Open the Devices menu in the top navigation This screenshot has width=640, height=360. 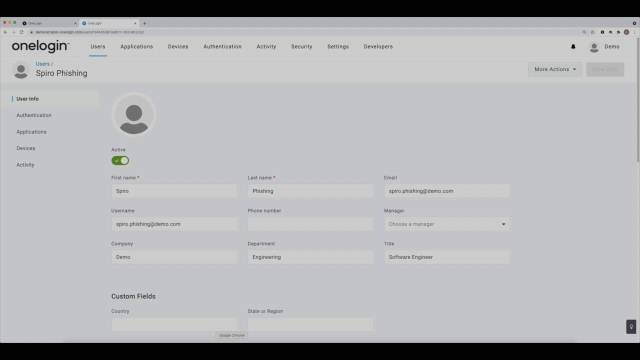[x=178, y=47]
